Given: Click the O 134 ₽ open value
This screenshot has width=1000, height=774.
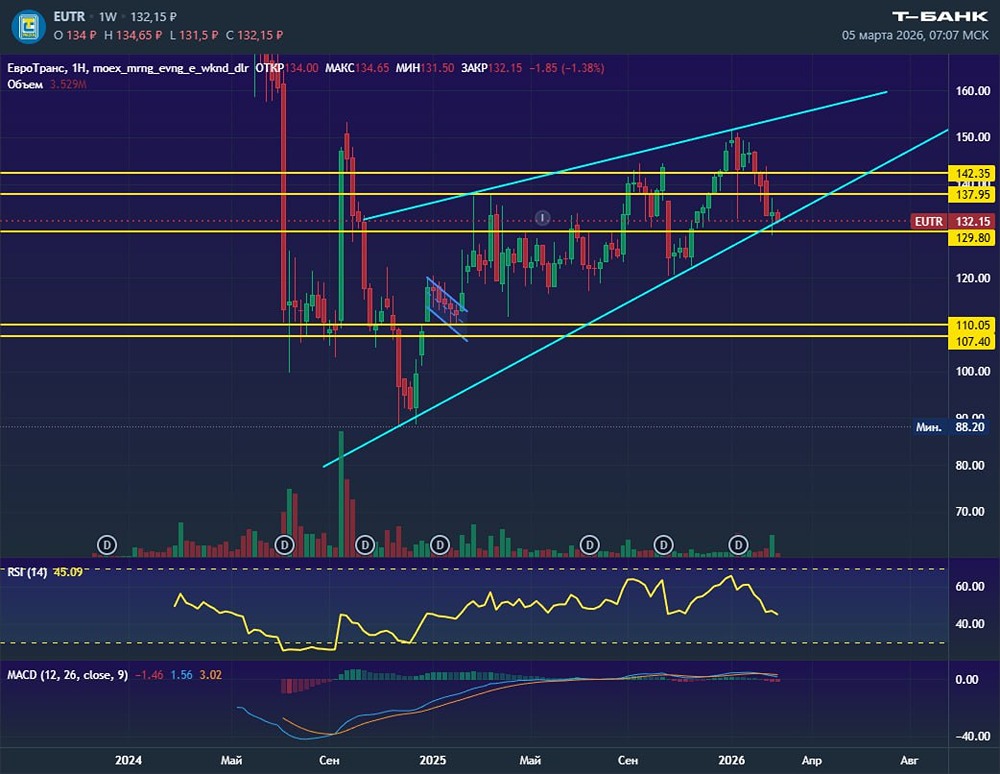Looking at the screenshot, I should click(75, 35).
